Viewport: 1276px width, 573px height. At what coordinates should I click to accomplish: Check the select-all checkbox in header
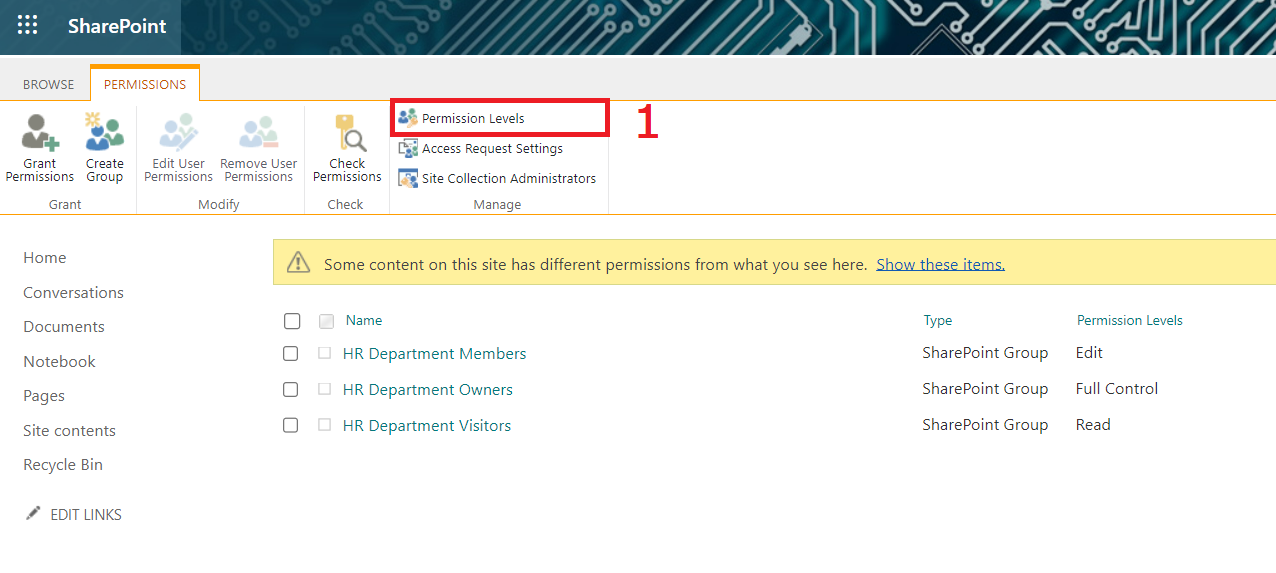(292, 321)
